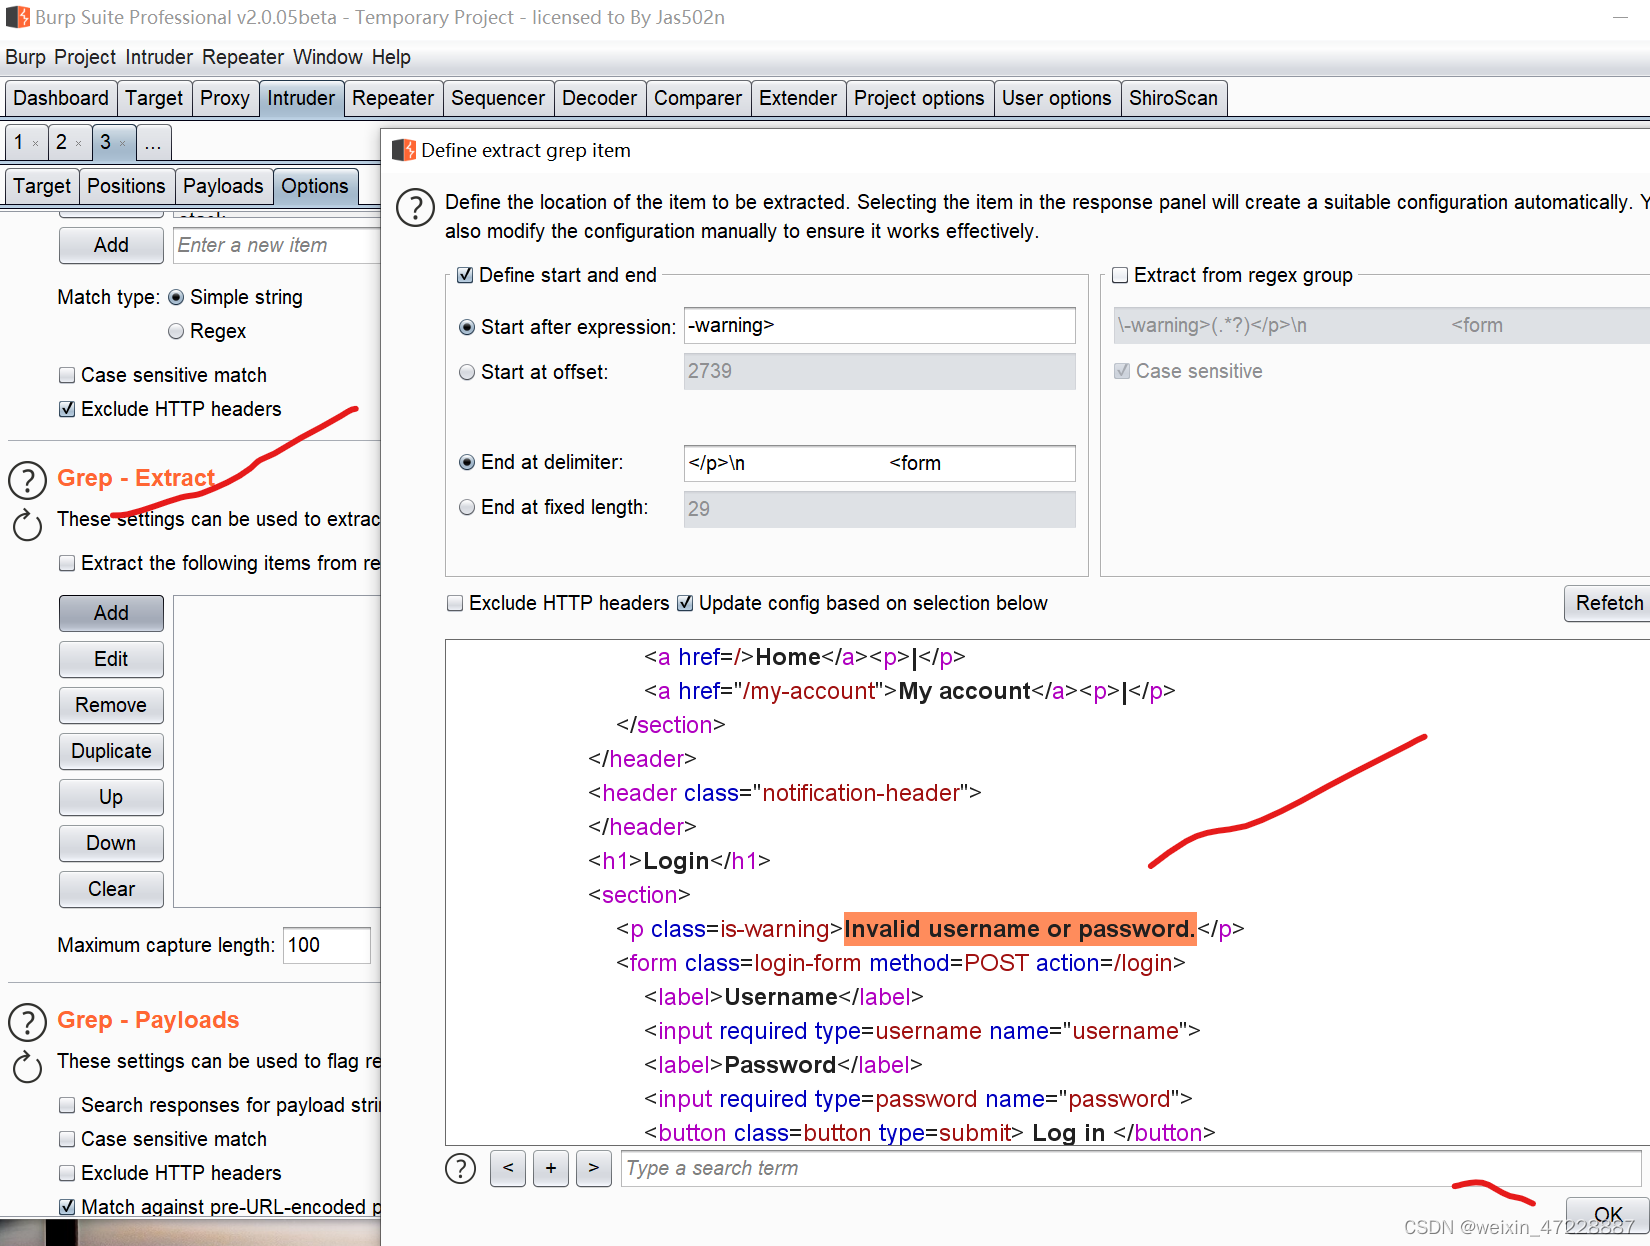
Task: Select Start after expression radio button
Action: (x=467, y=327)
